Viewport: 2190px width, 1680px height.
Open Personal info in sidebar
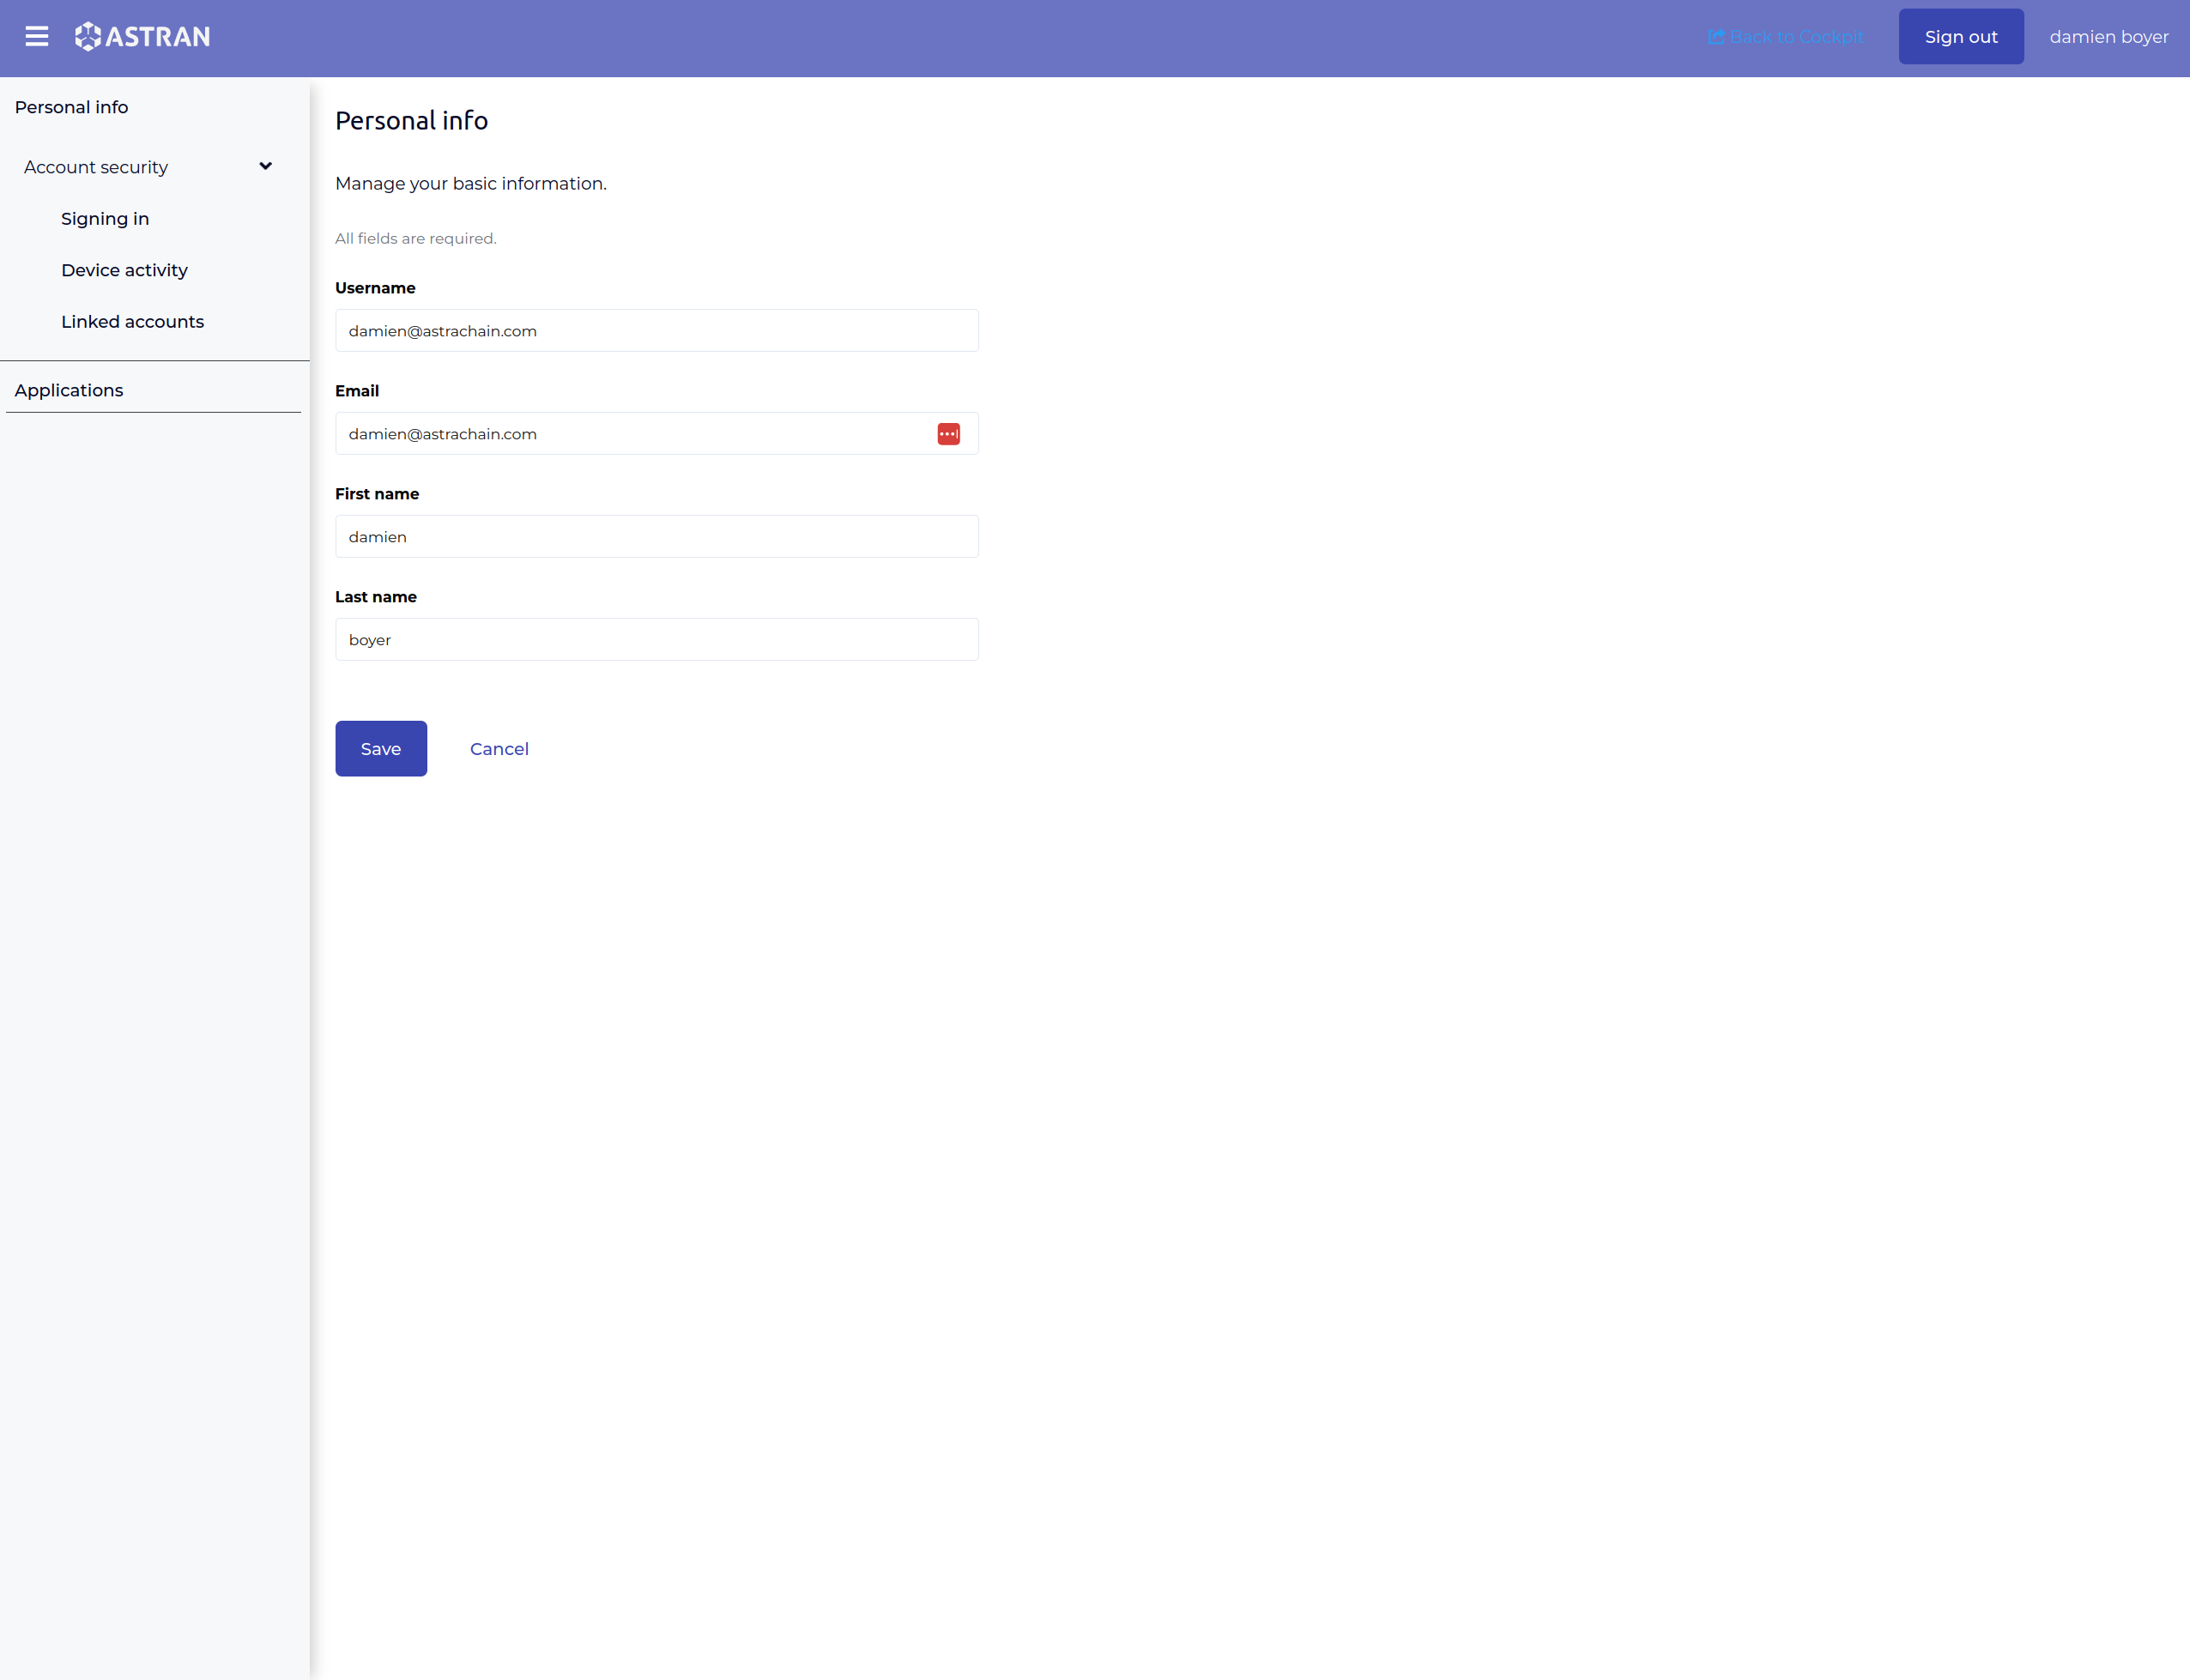tap(72, 107)
